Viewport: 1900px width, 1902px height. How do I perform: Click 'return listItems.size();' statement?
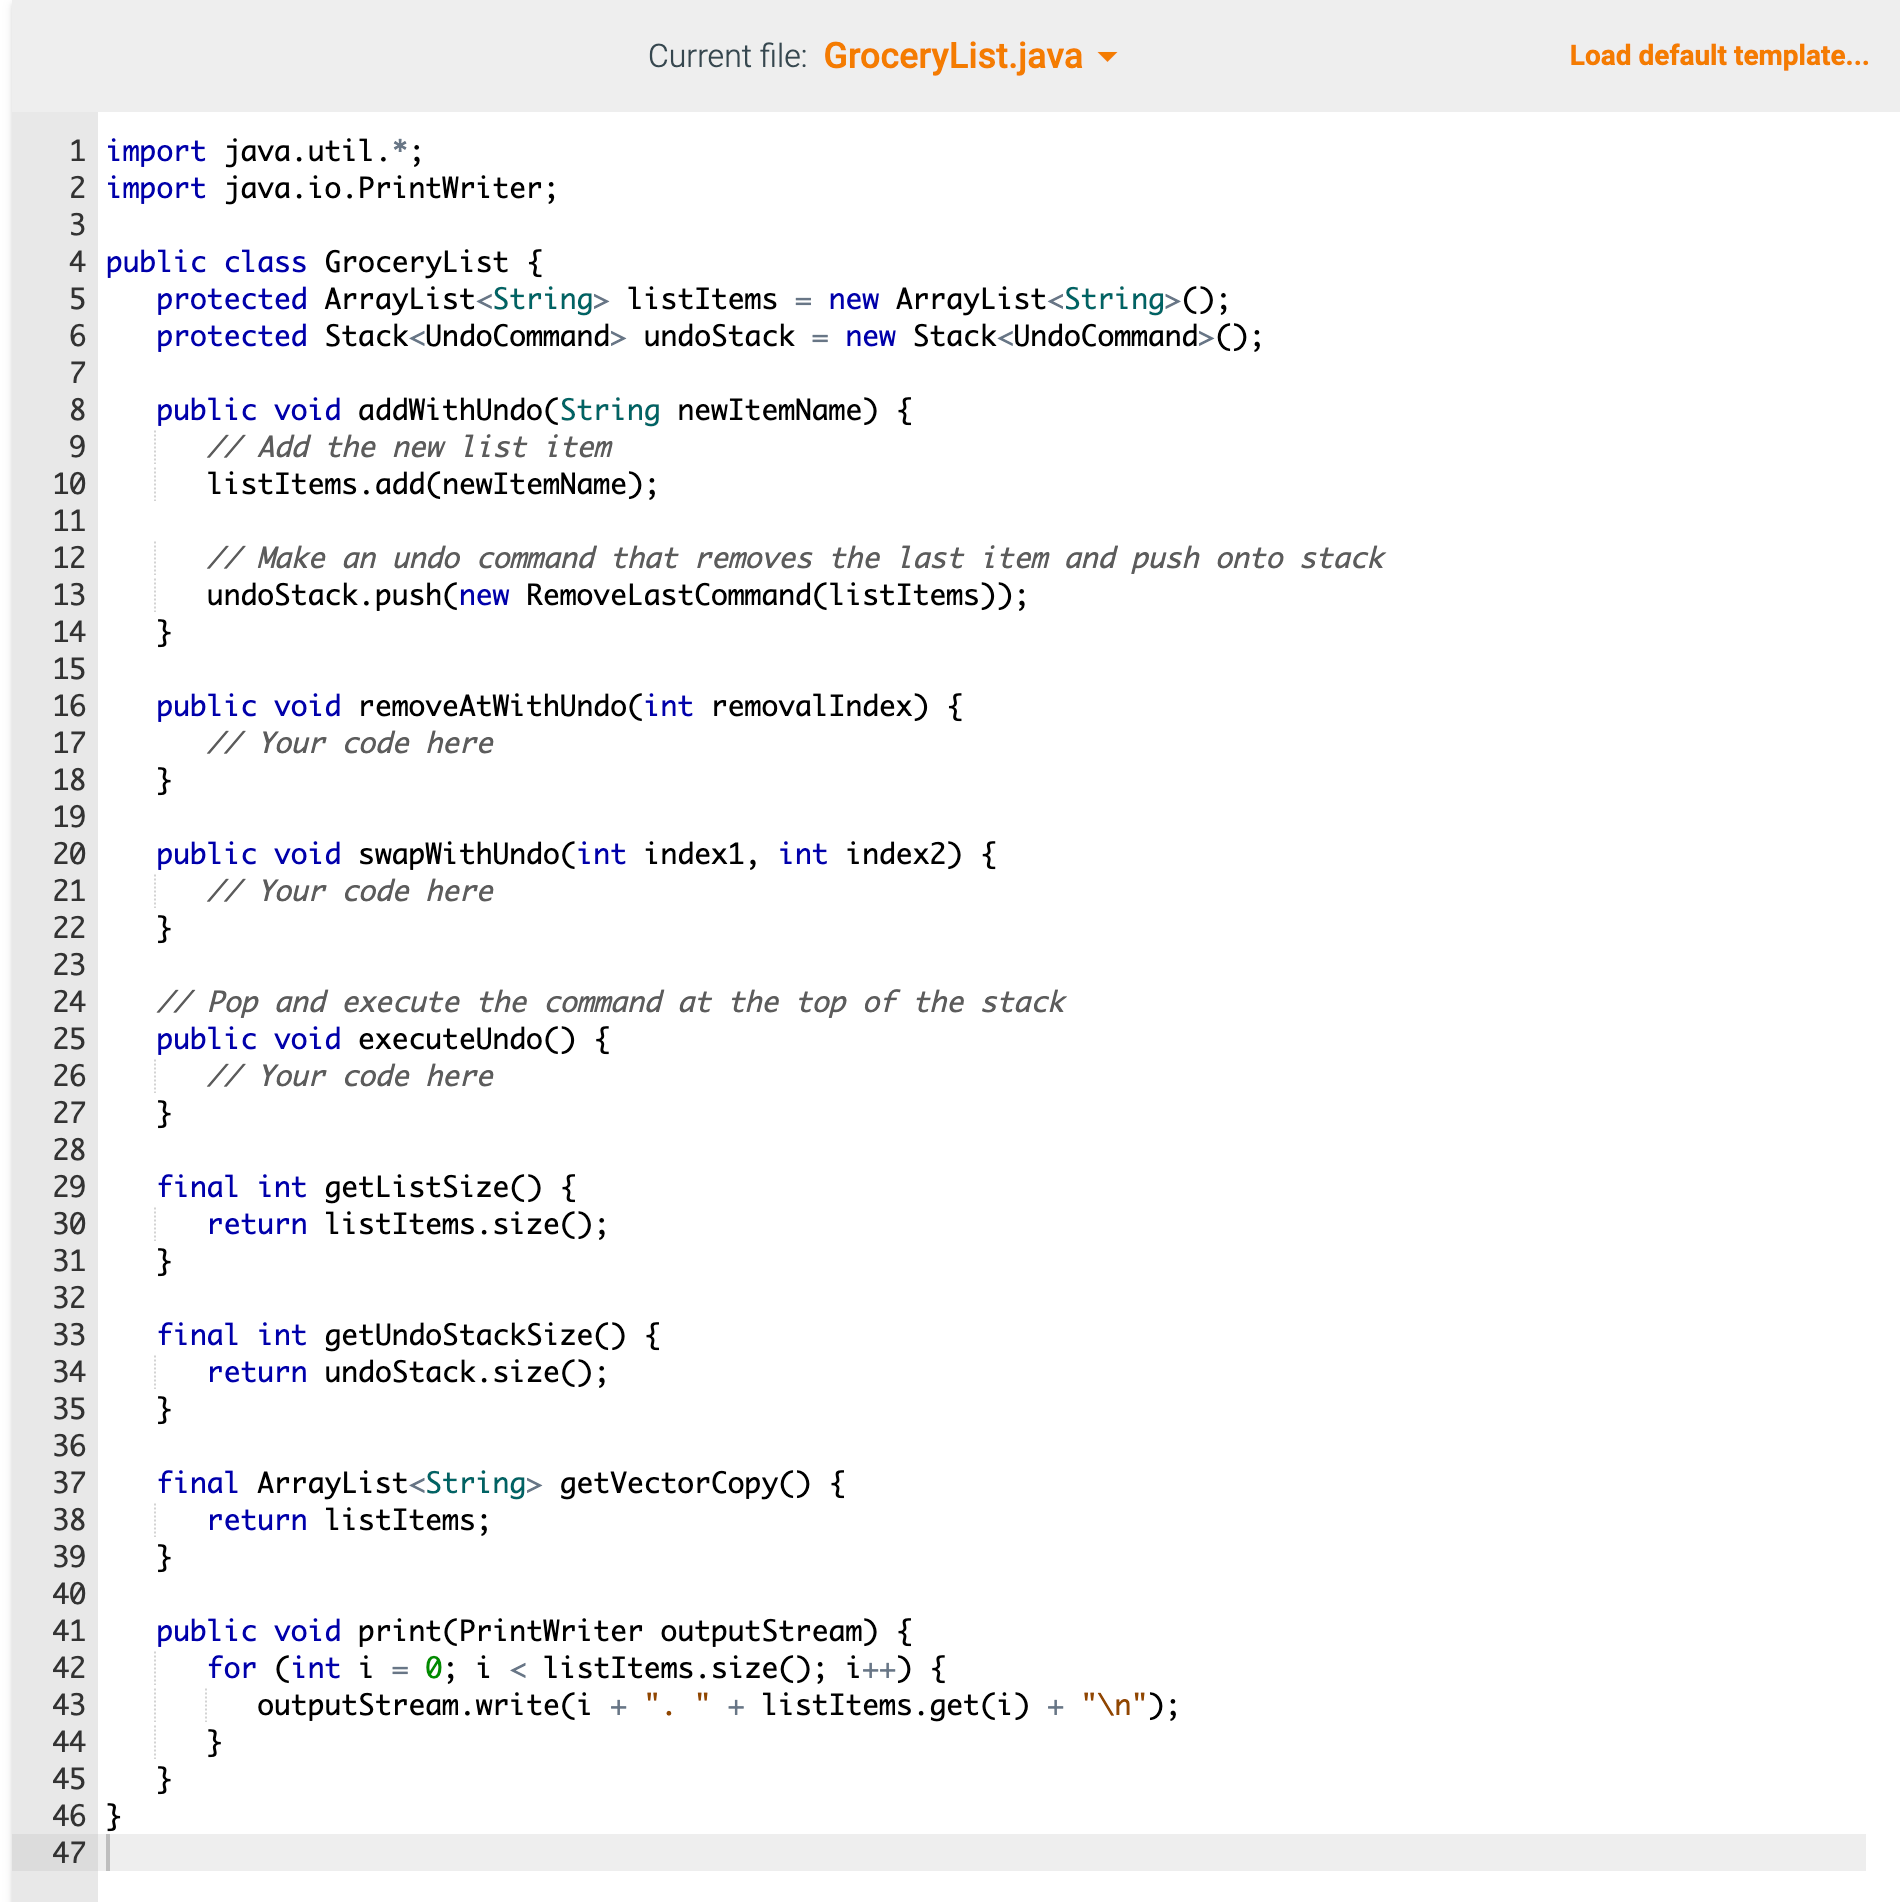coord(407,1224)
